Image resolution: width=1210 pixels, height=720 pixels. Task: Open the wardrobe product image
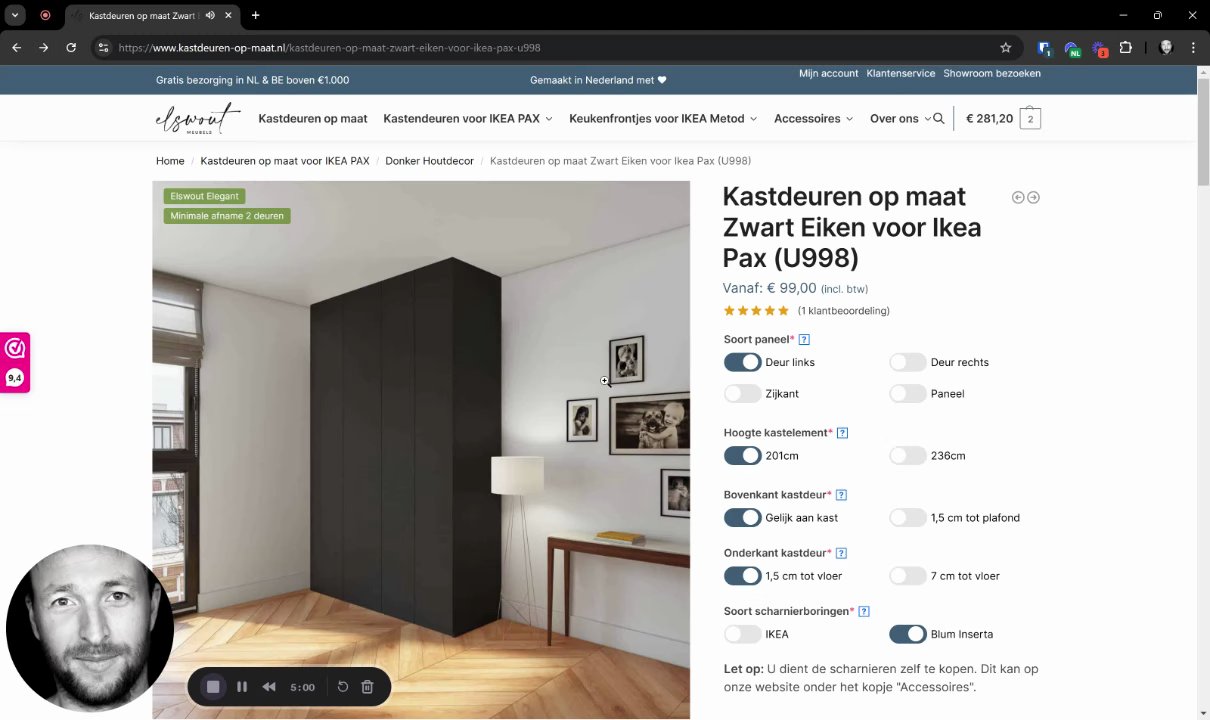click(421, 450)
